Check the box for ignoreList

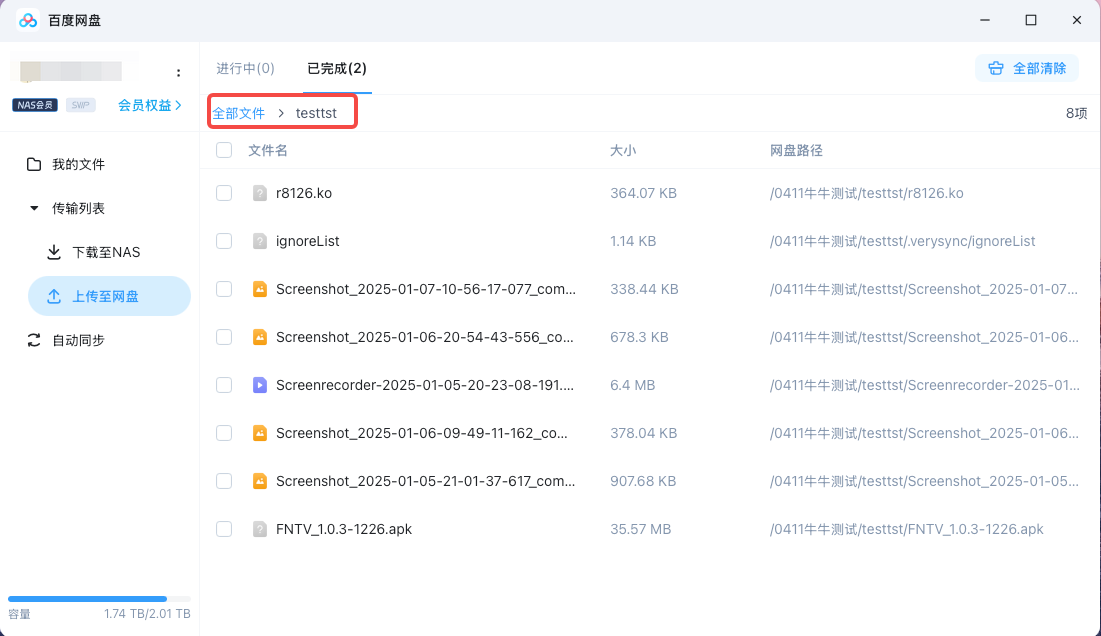pyautogui.click(x=224, y=241)
